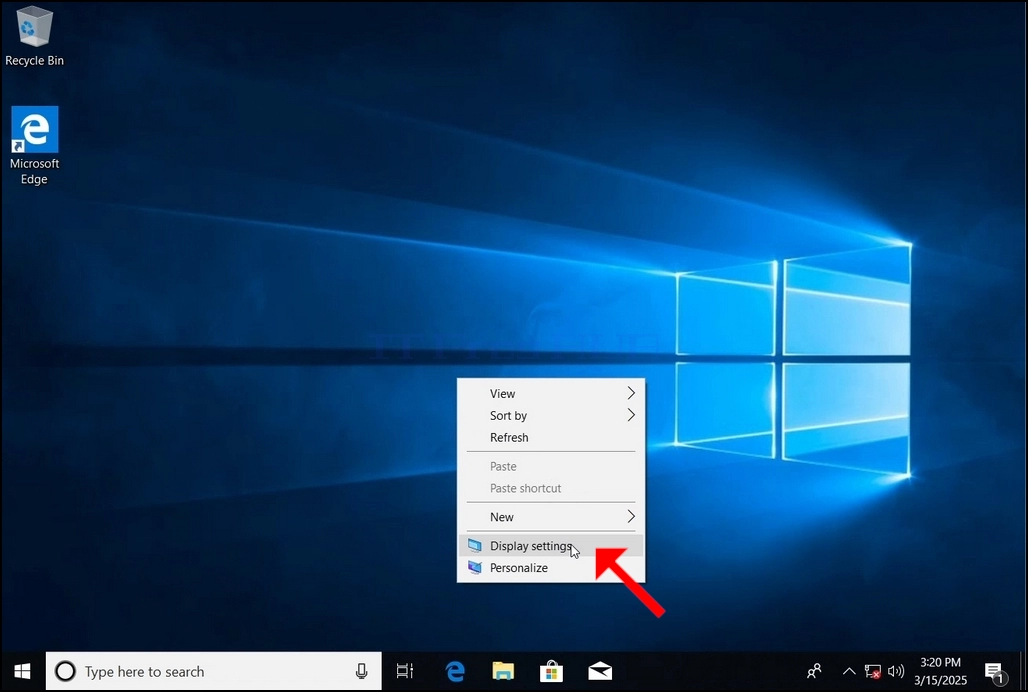This screenshot has height=692, width=1028.
Task: Open the People icon in the system tray
Action: click(x=814, y=671)
